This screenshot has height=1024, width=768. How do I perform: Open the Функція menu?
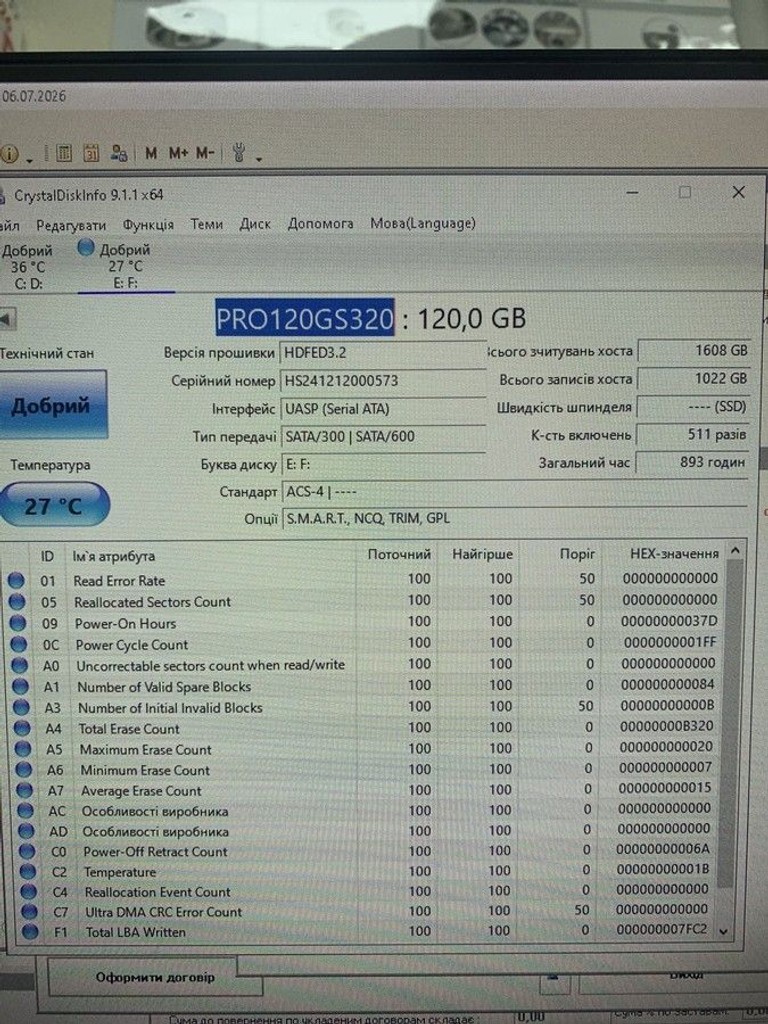point(148,225)
